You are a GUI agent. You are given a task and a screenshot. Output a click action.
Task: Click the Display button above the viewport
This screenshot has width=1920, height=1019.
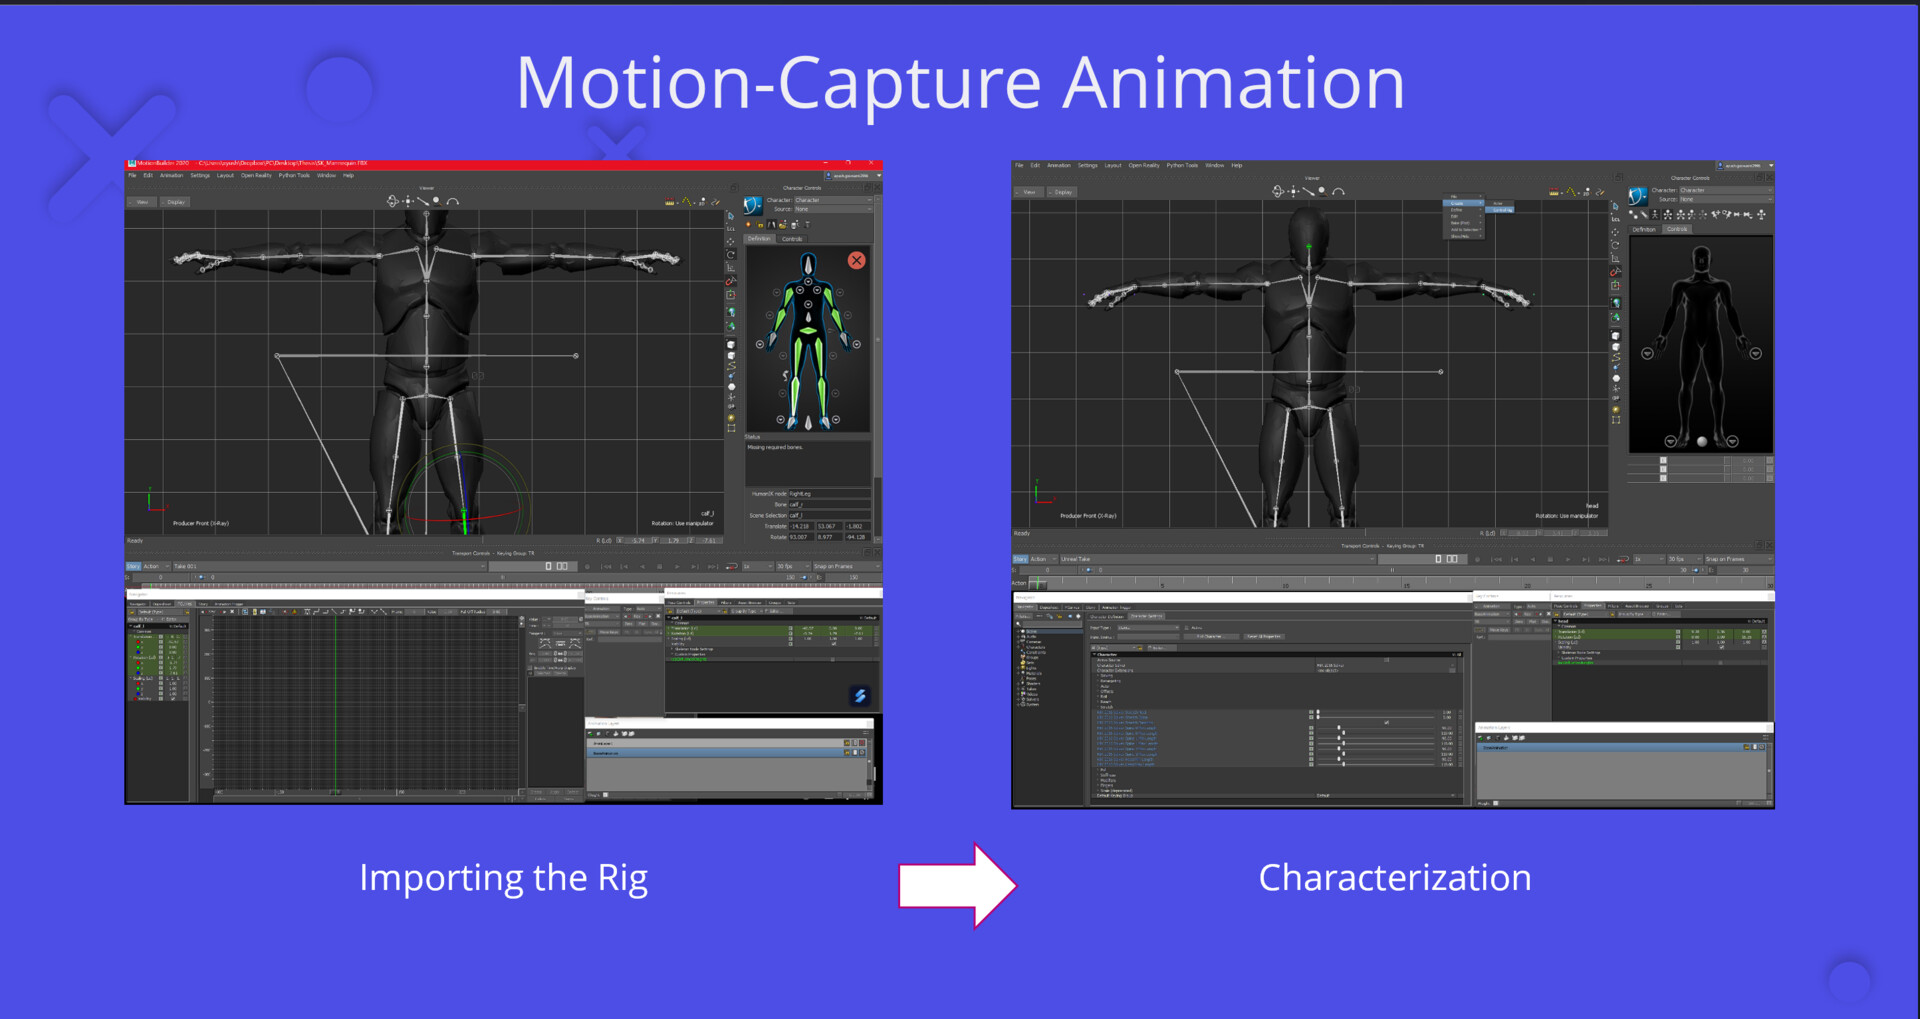[175, 202]
